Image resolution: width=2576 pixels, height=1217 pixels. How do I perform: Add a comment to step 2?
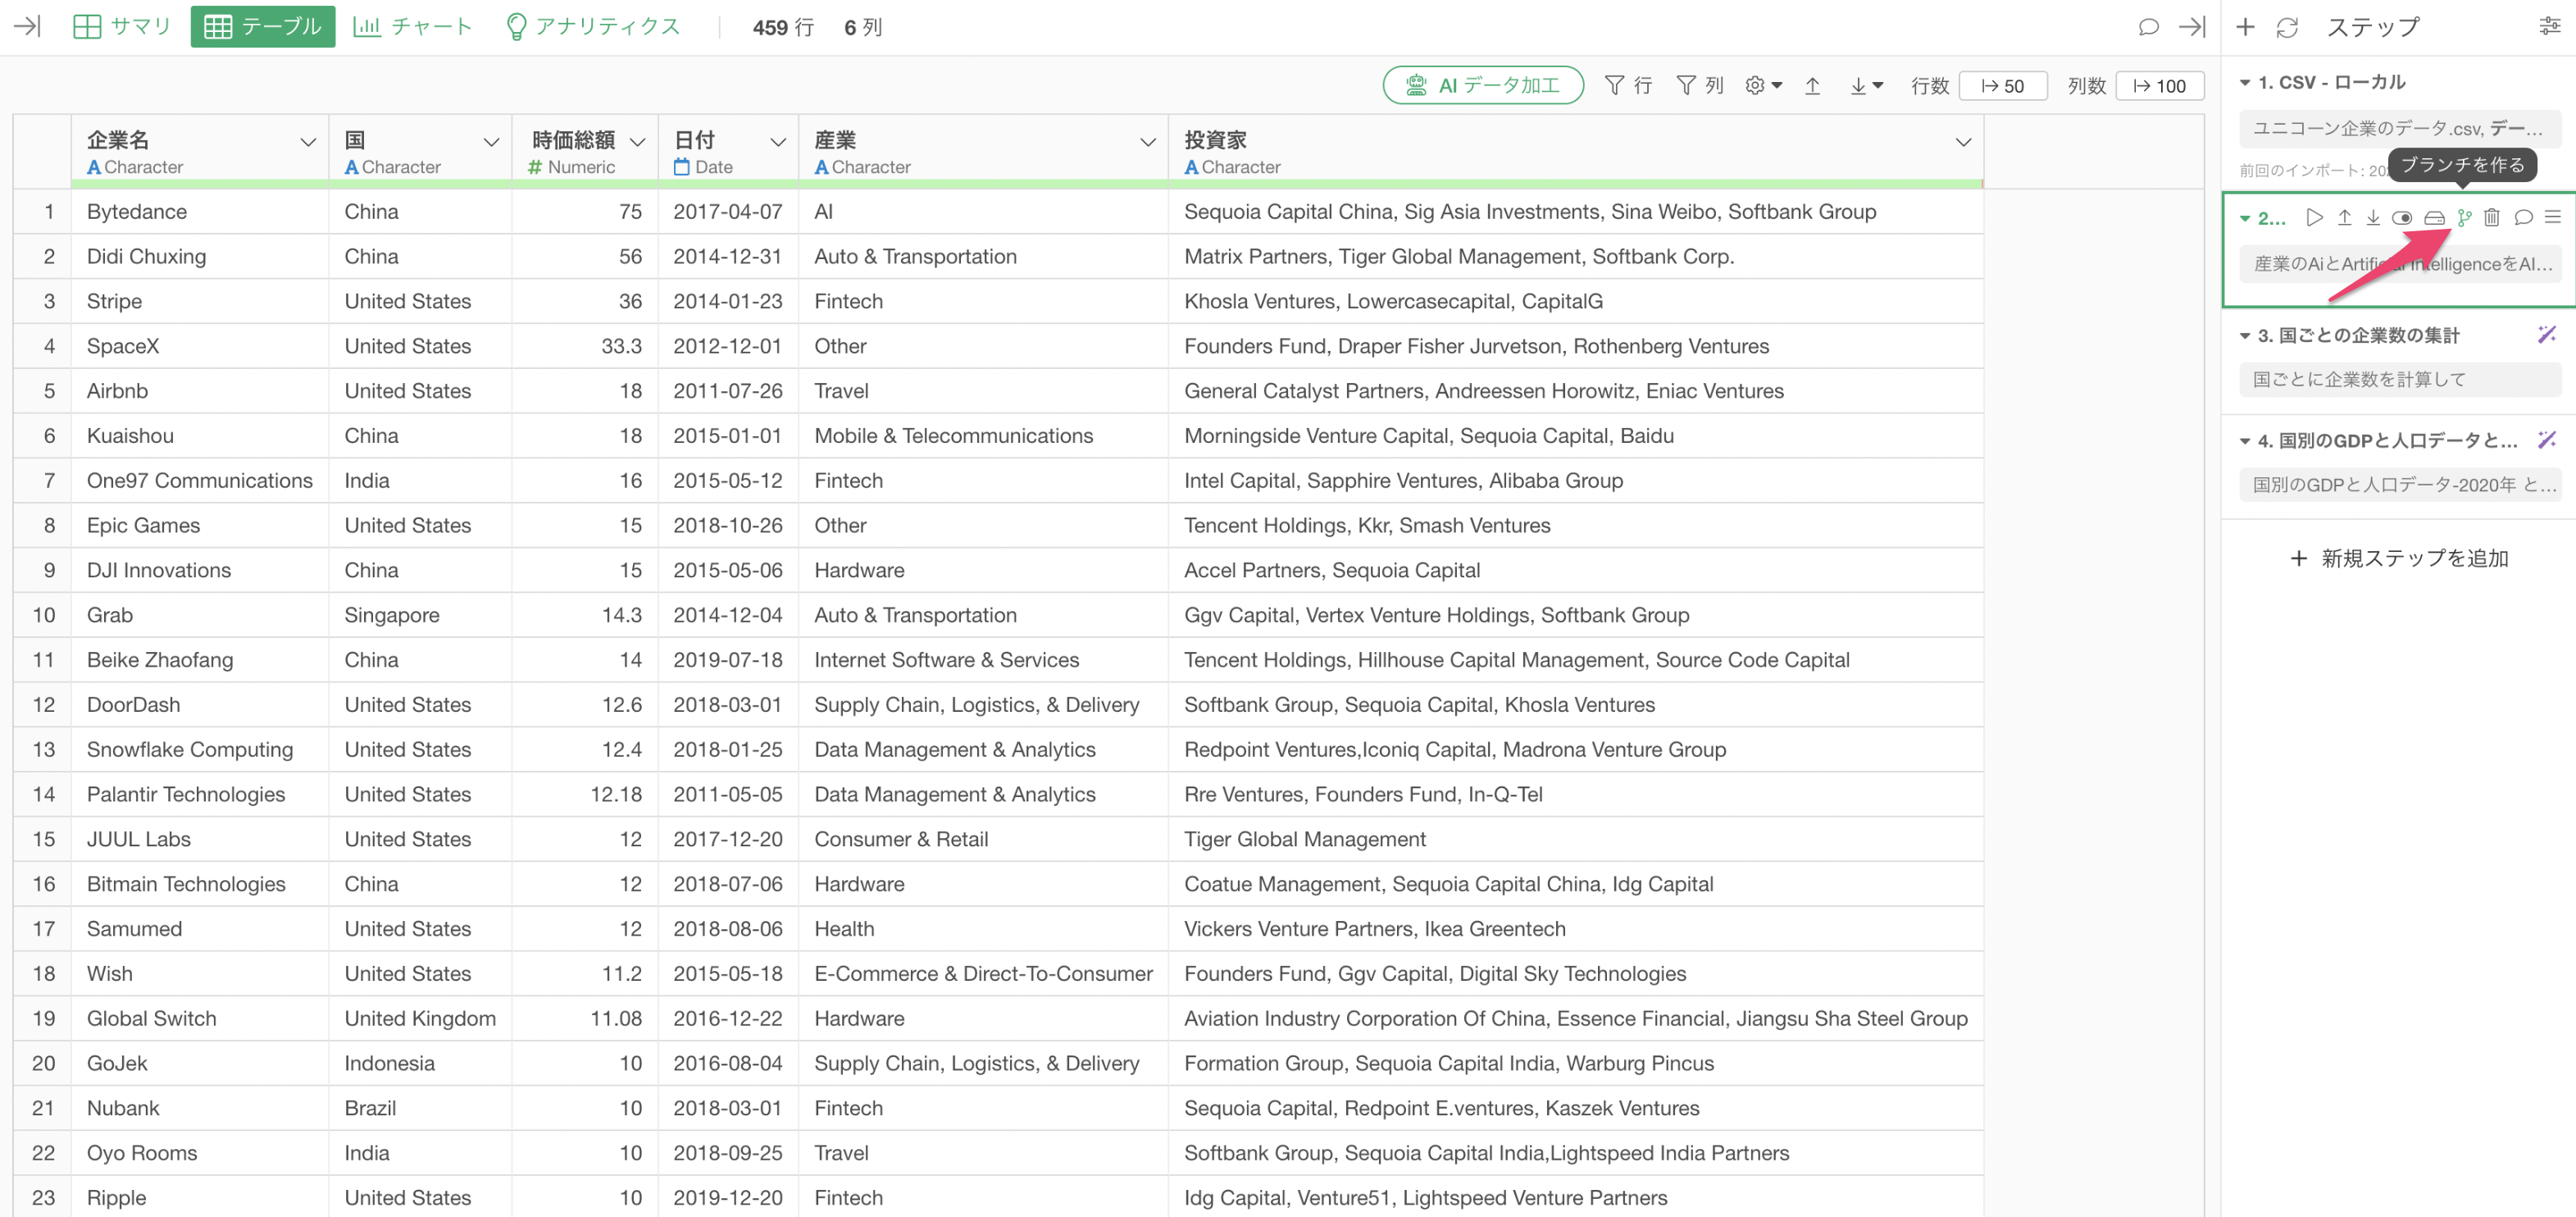[x=2523, y=217]
